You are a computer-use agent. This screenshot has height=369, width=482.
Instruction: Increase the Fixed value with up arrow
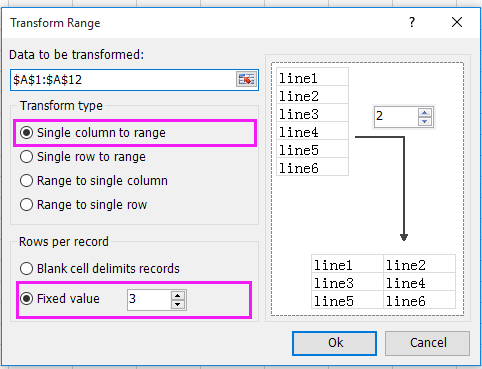(178, 296)
